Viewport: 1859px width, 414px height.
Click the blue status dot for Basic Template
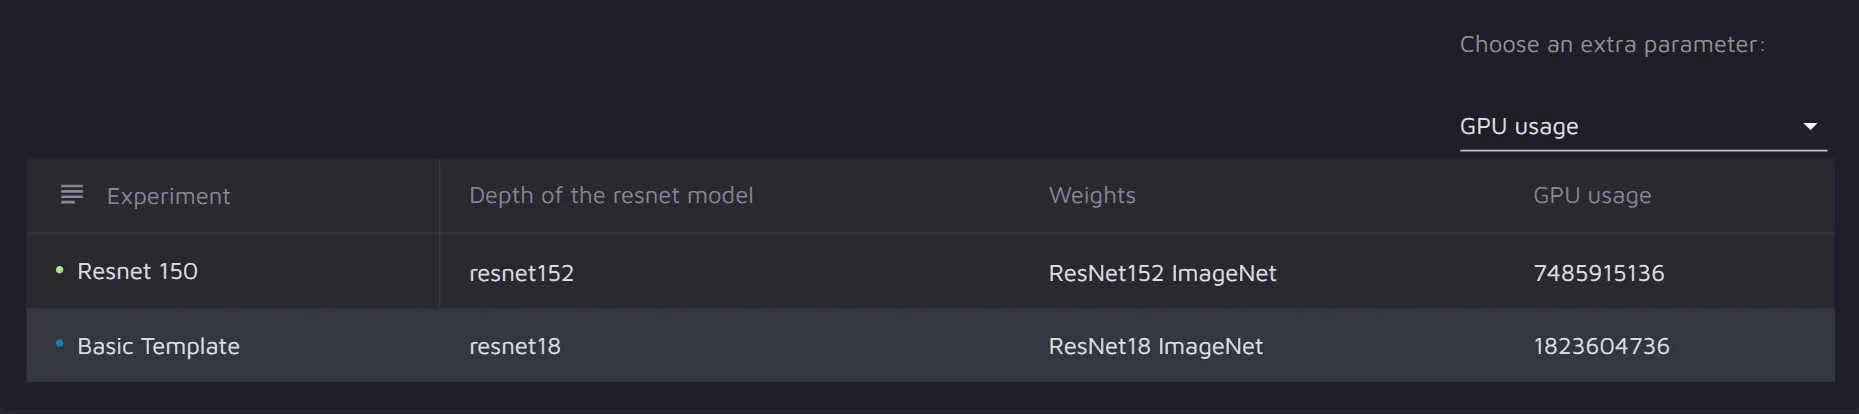60,344
